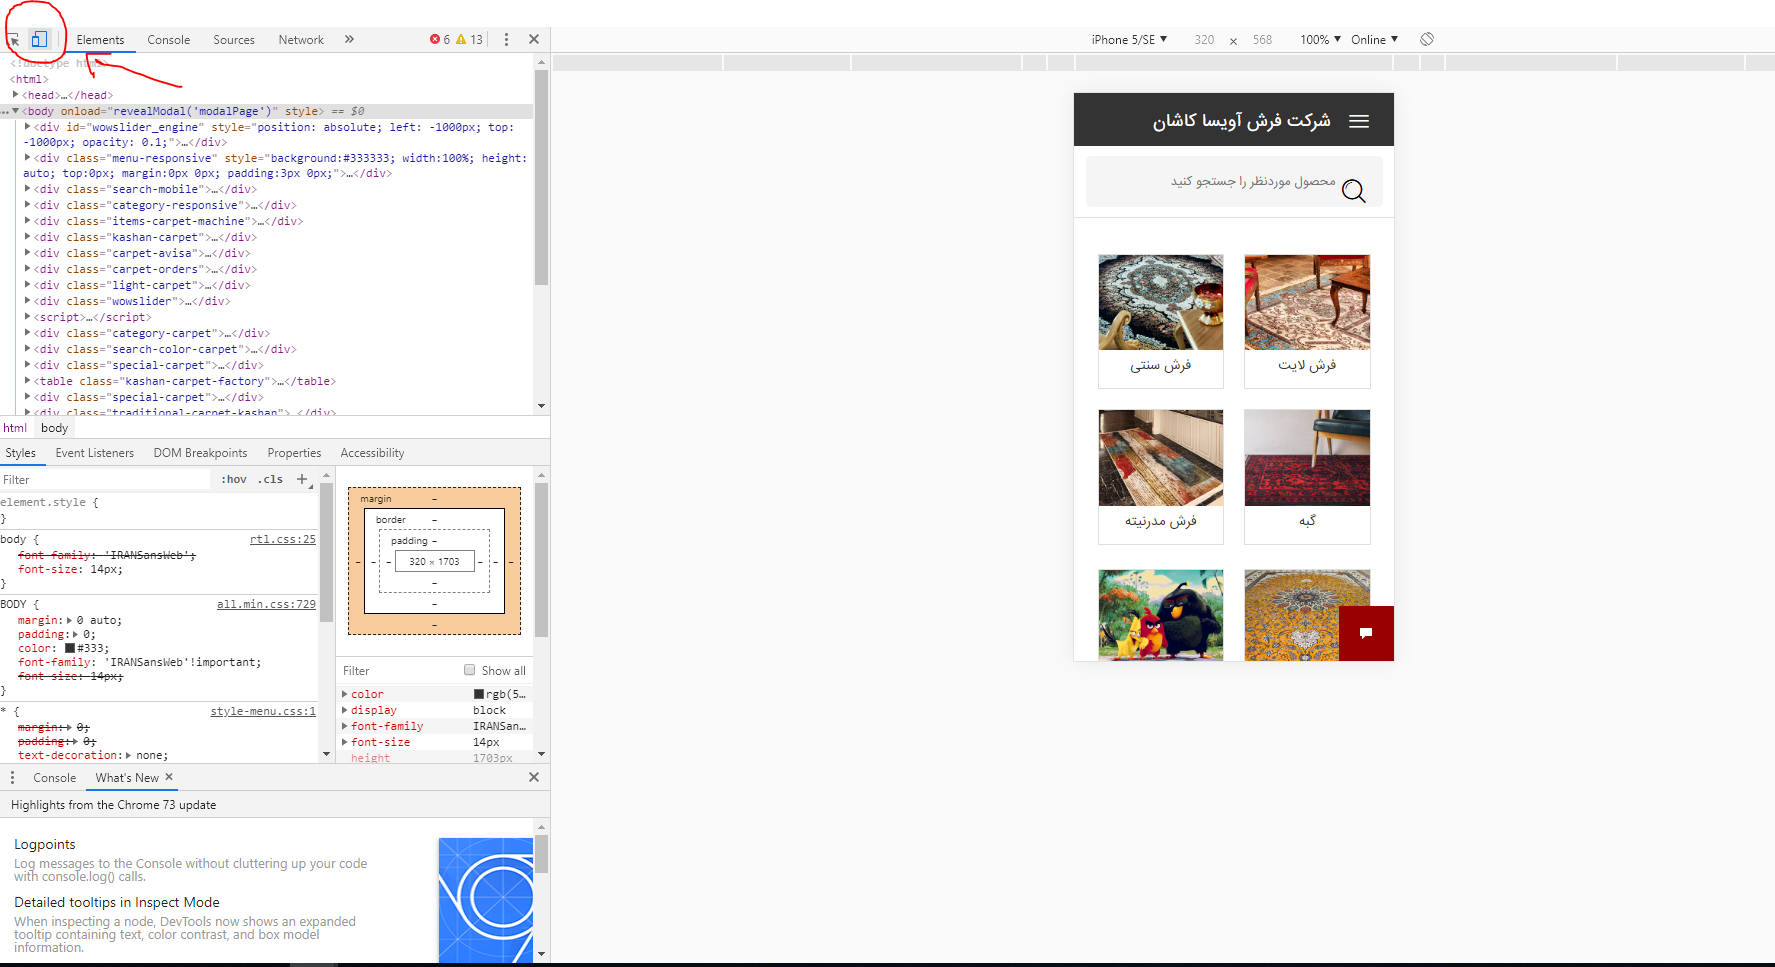
Task: Open the فرش مدرنیته carpet thumbnail
Action: (1161, 457)
